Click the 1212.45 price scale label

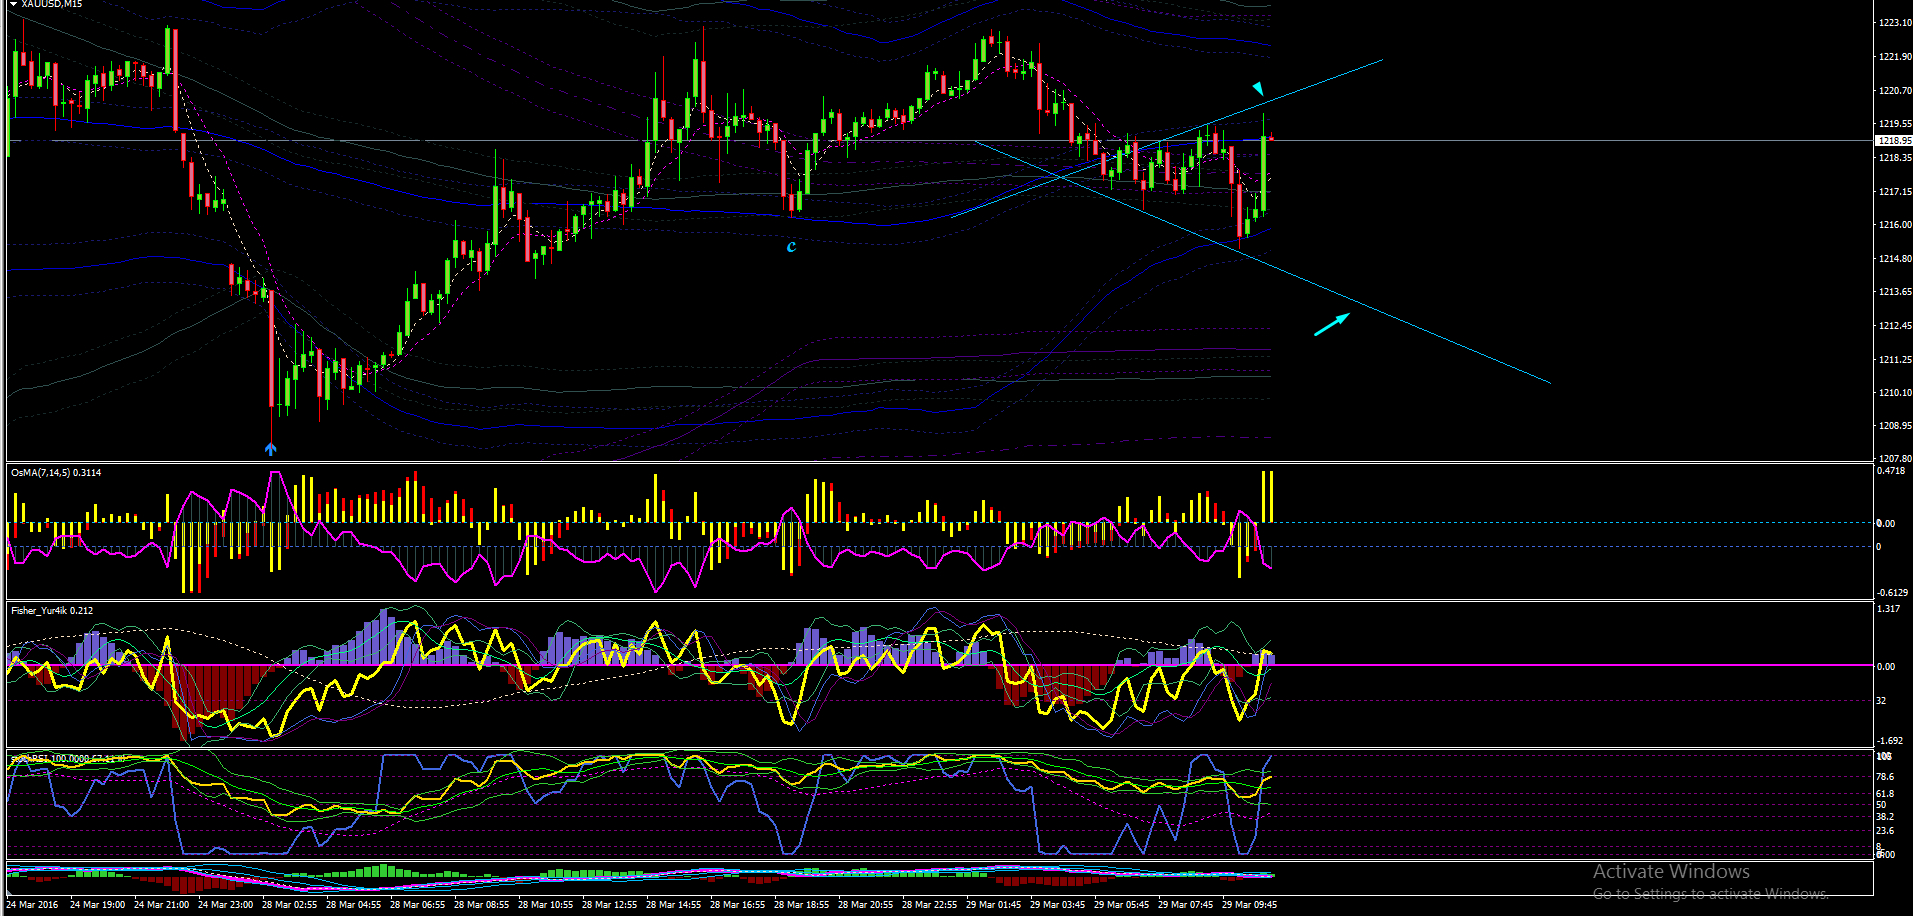(x=1895, y=326)
